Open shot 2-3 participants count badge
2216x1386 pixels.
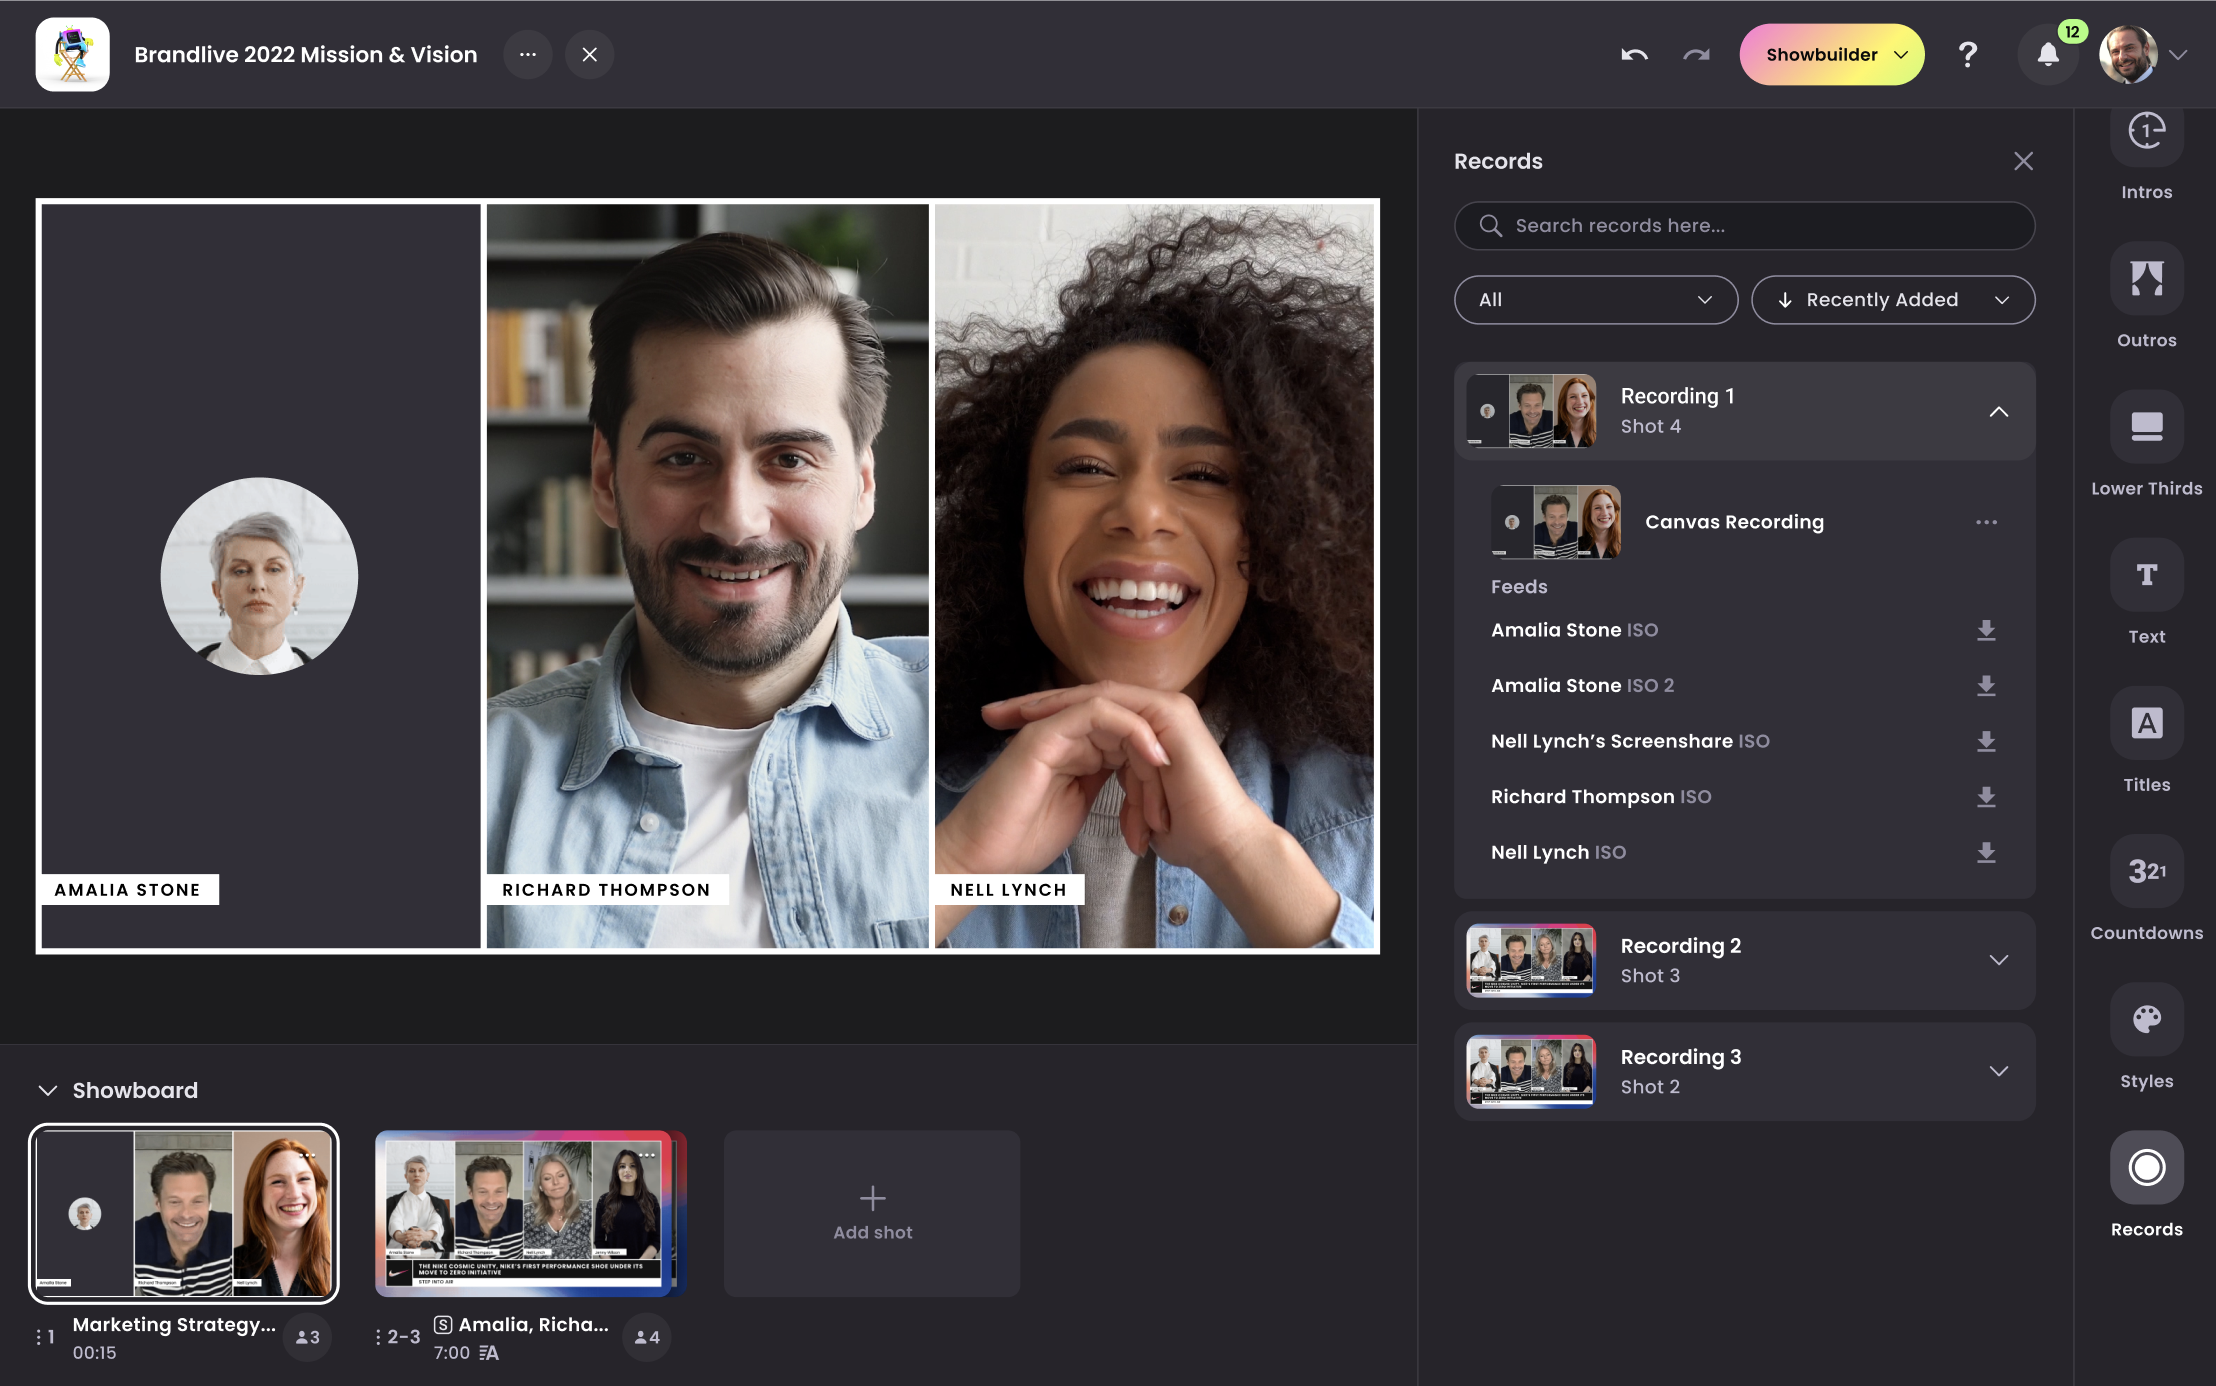point(647,1337)
